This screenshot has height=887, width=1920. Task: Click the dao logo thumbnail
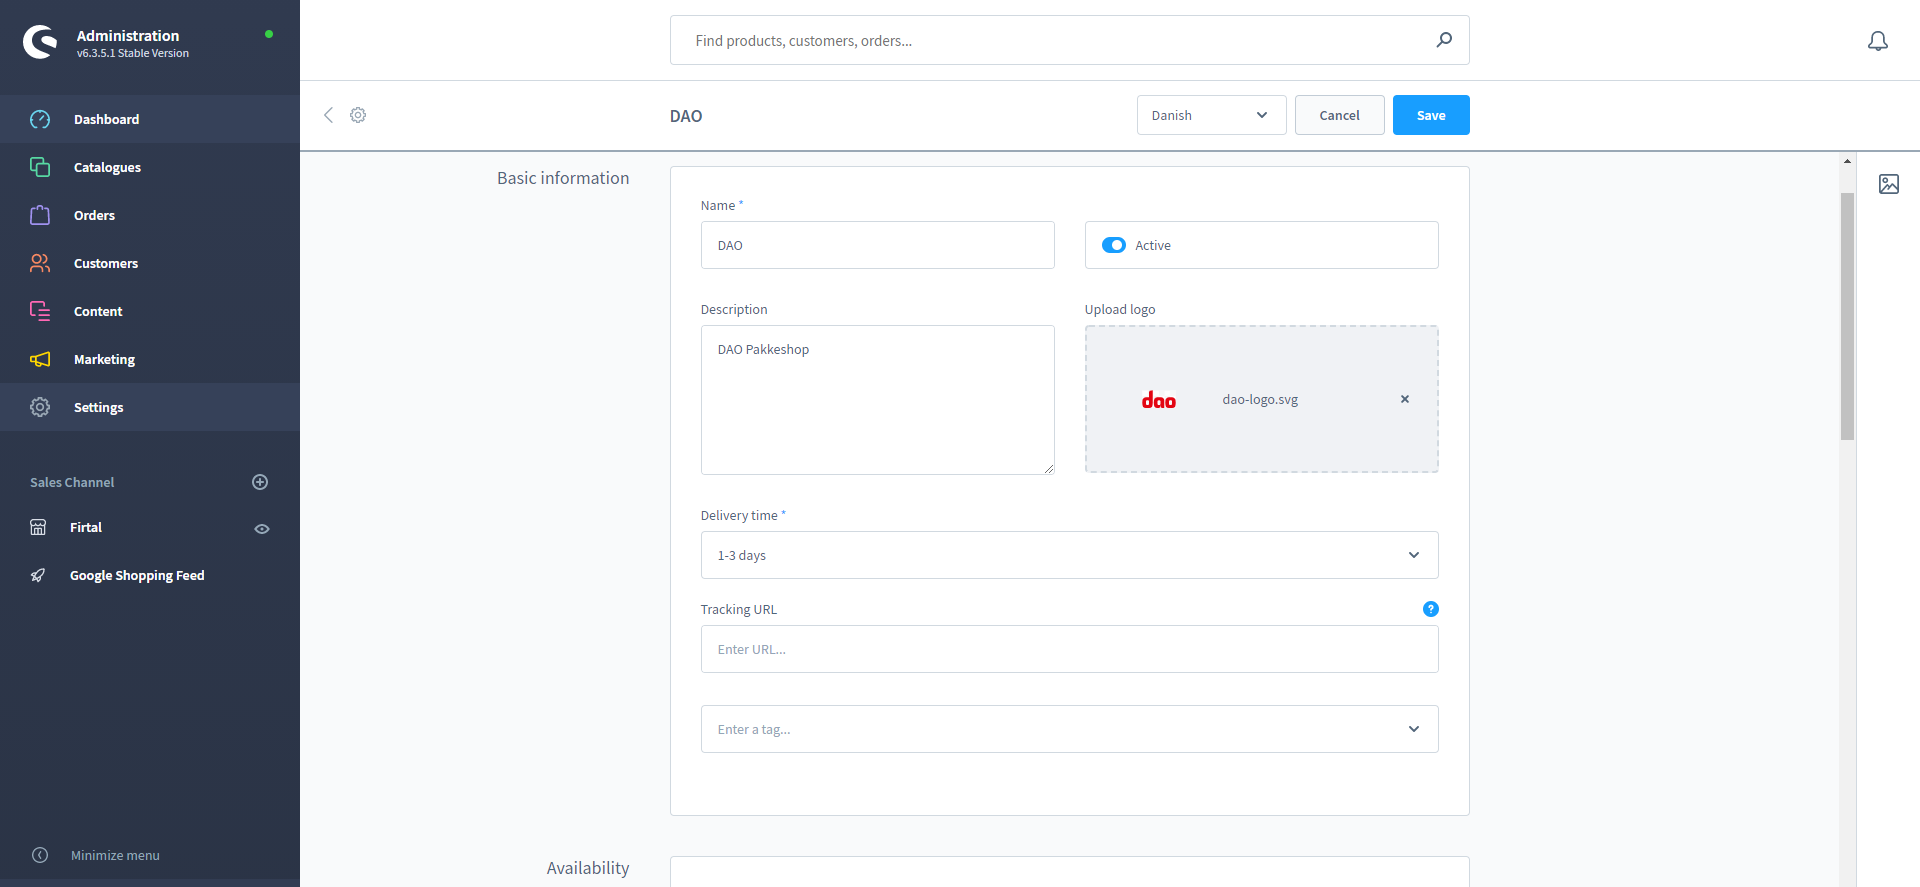point(1159,400)
